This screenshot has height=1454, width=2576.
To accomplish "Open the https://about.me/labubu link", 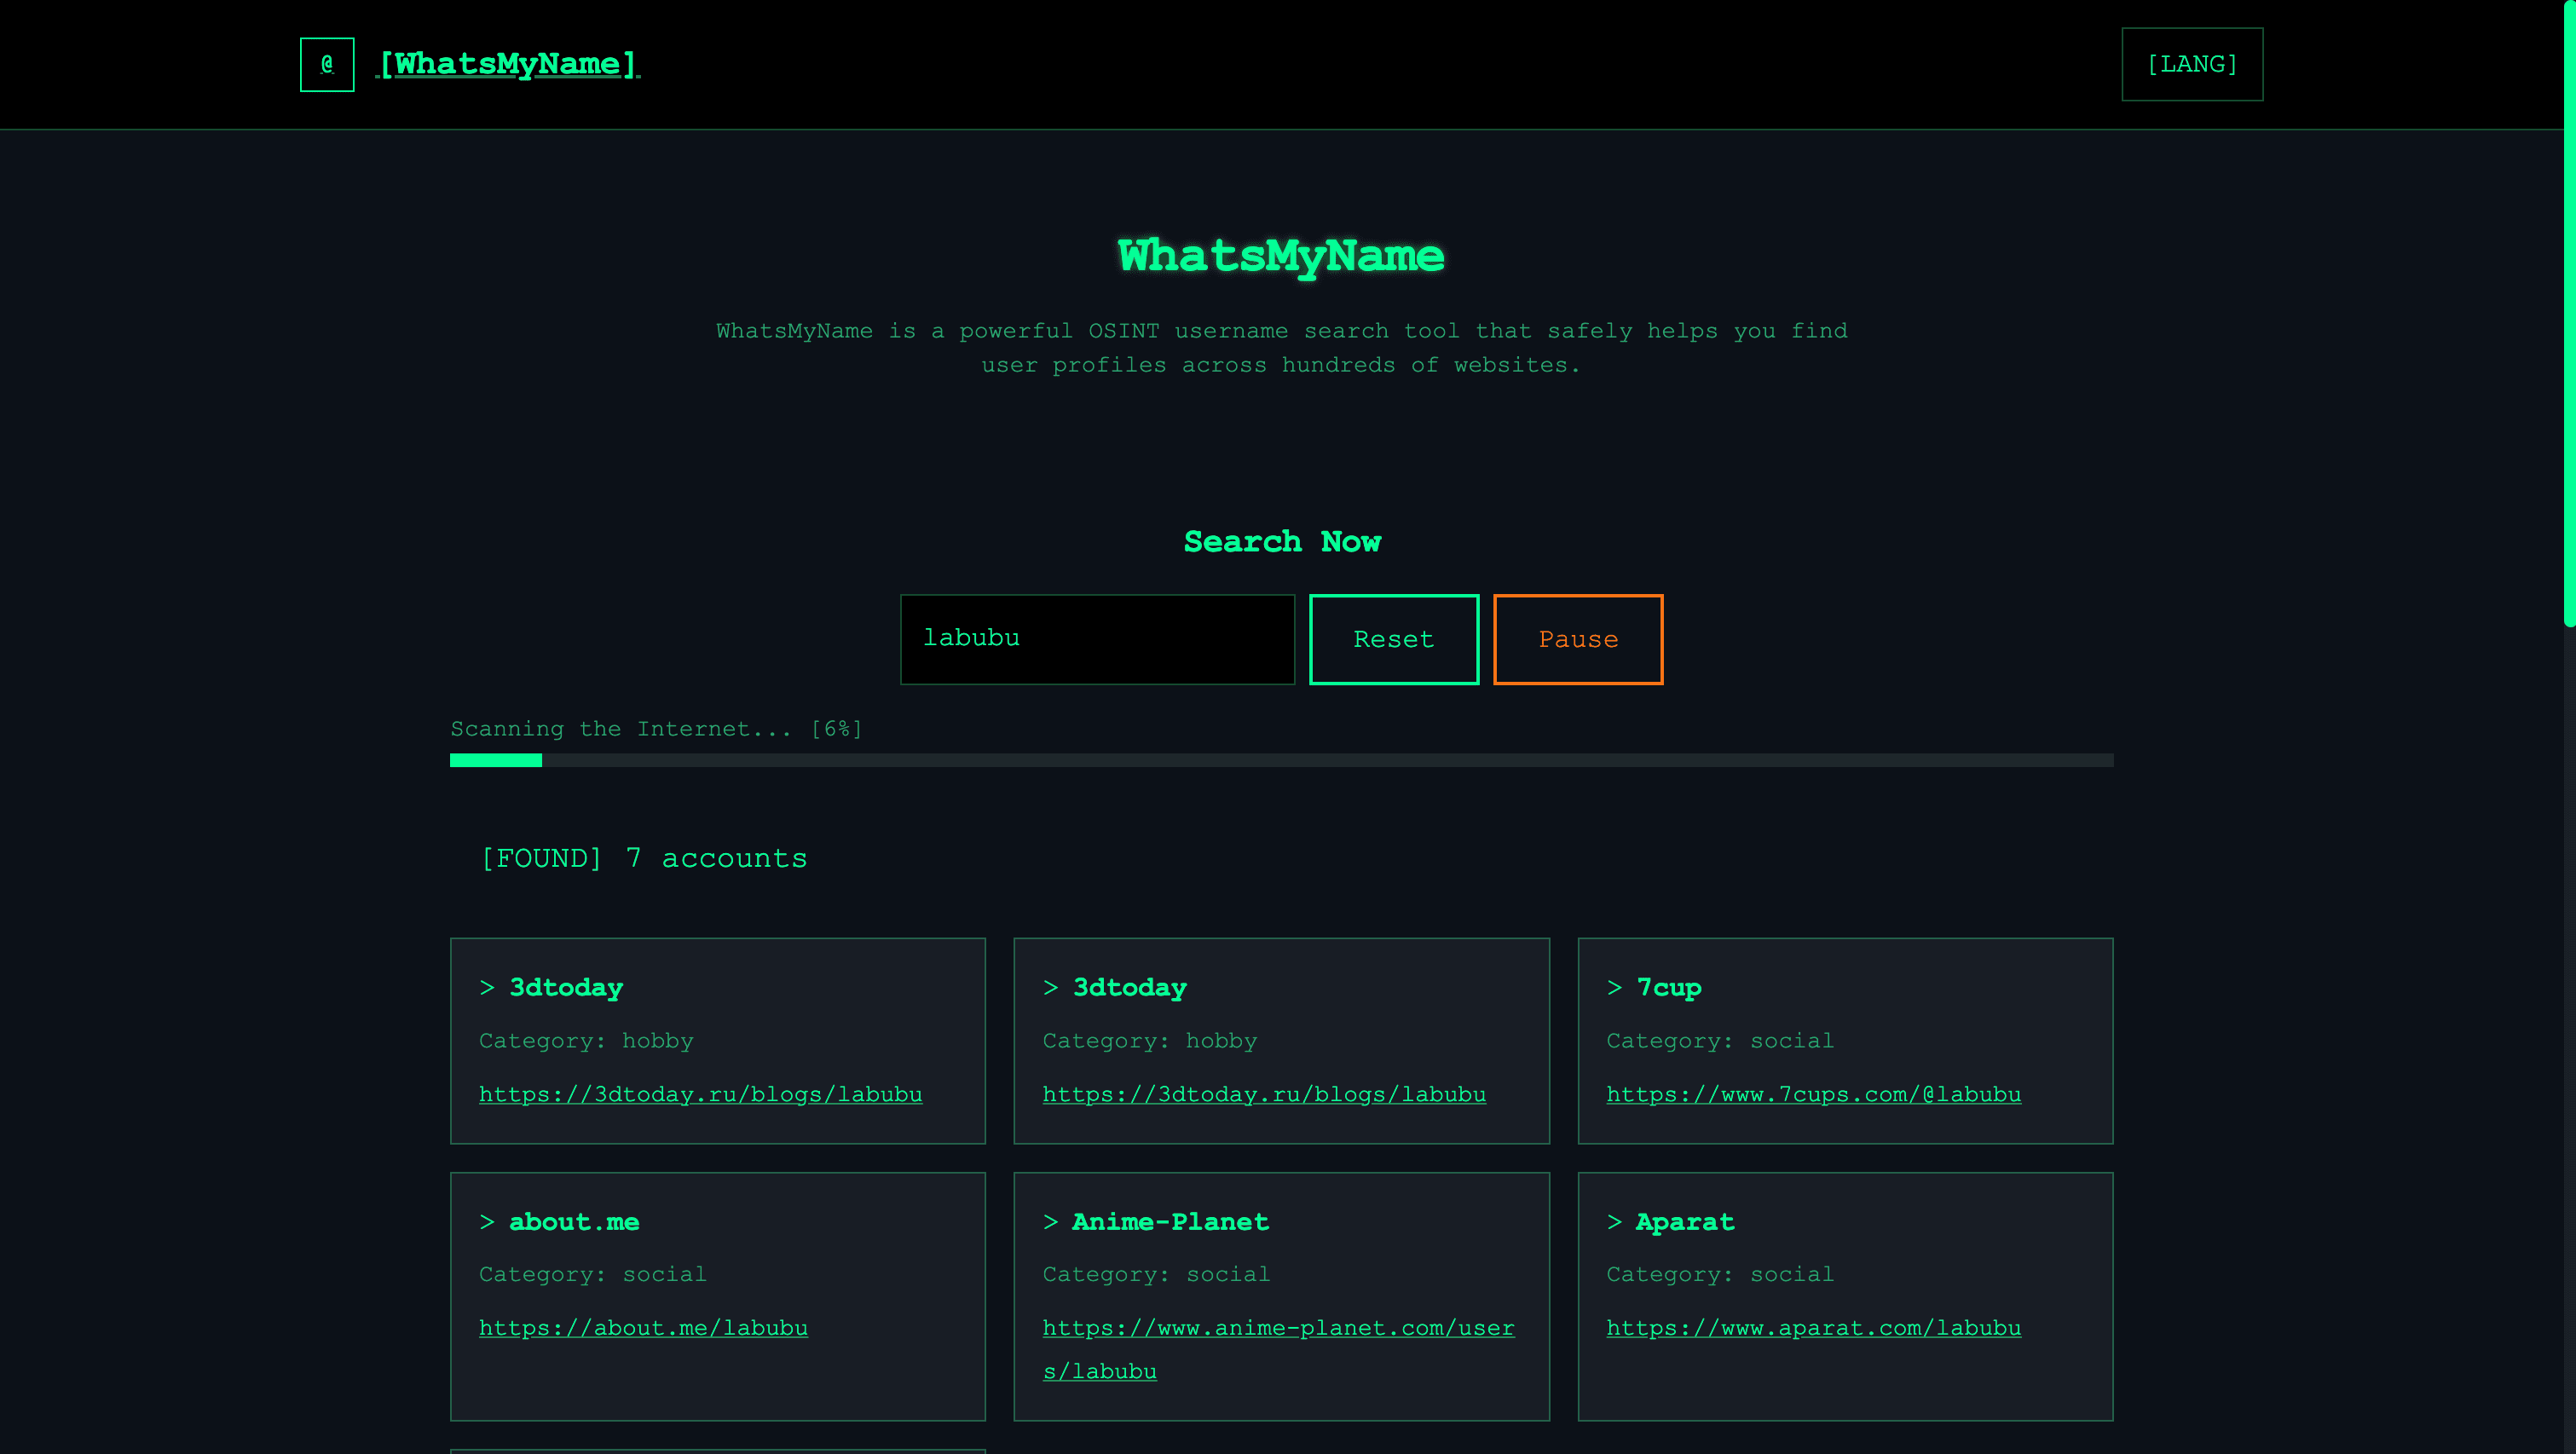I will click(x=643, y=1328).
